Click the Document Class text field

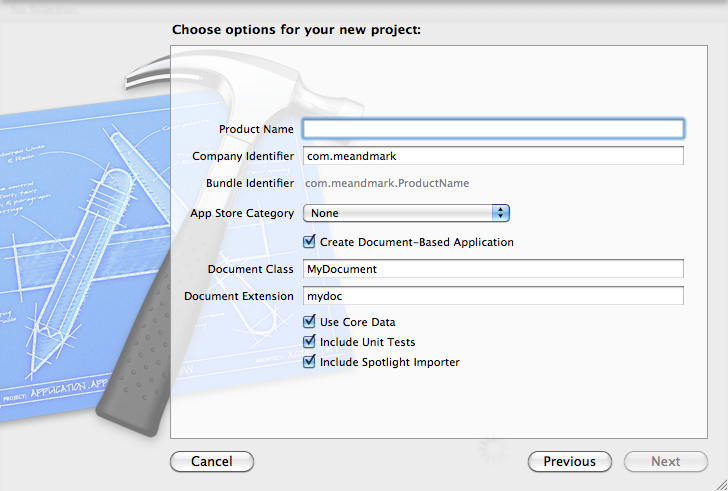point(493,269)
